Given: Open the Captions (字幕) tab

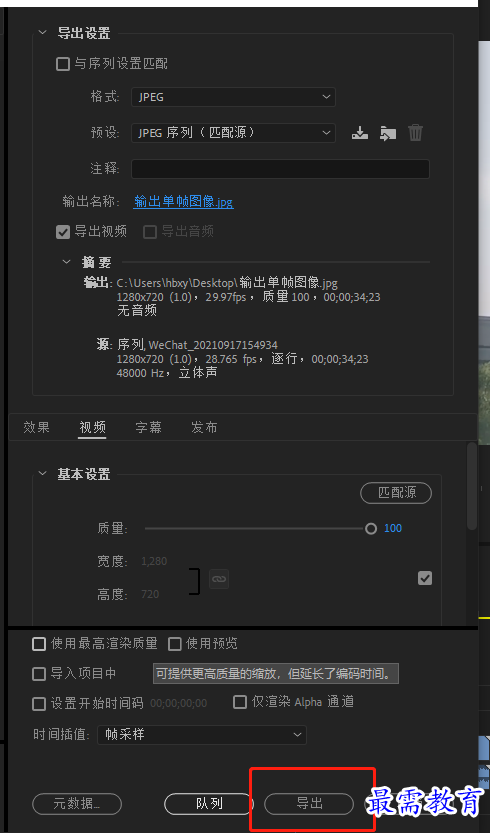Looking at the screenshot, I should (x=148, y=427).
